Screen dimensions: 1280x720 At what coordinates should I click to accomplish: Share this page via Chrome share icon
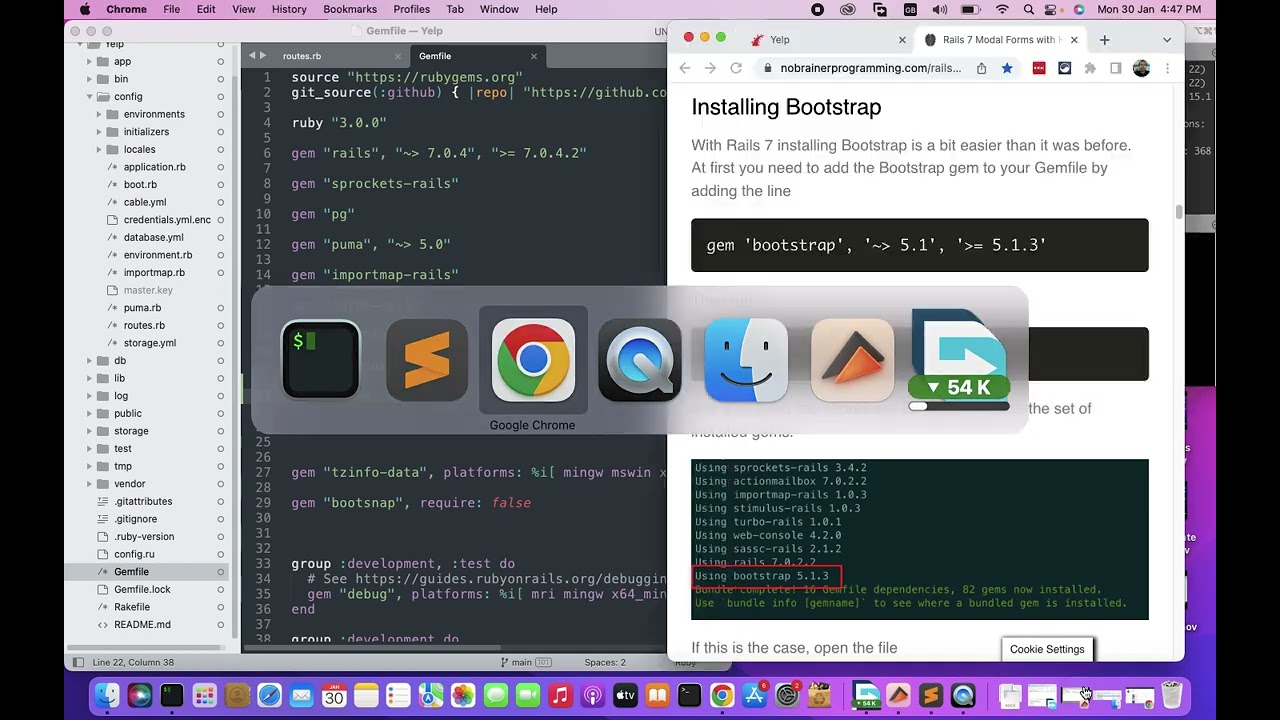(981, 68)
